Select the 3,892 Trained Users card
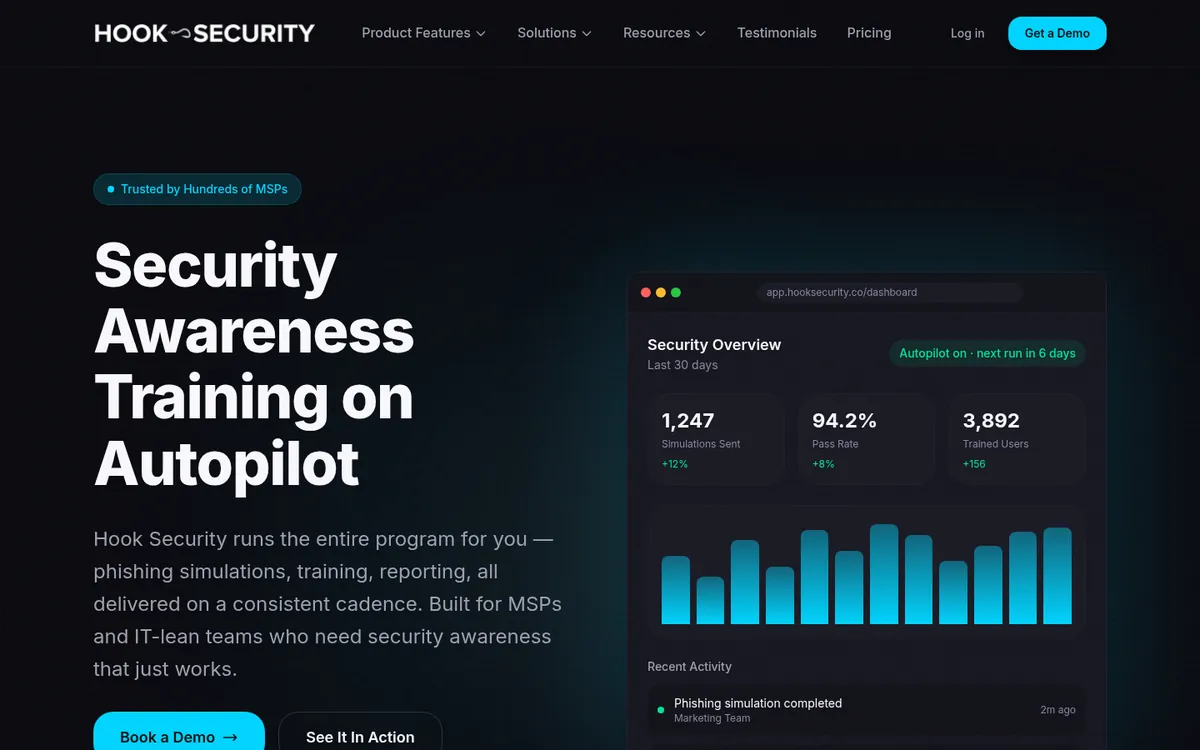Screen dimensions: 1200x750 1017,440
